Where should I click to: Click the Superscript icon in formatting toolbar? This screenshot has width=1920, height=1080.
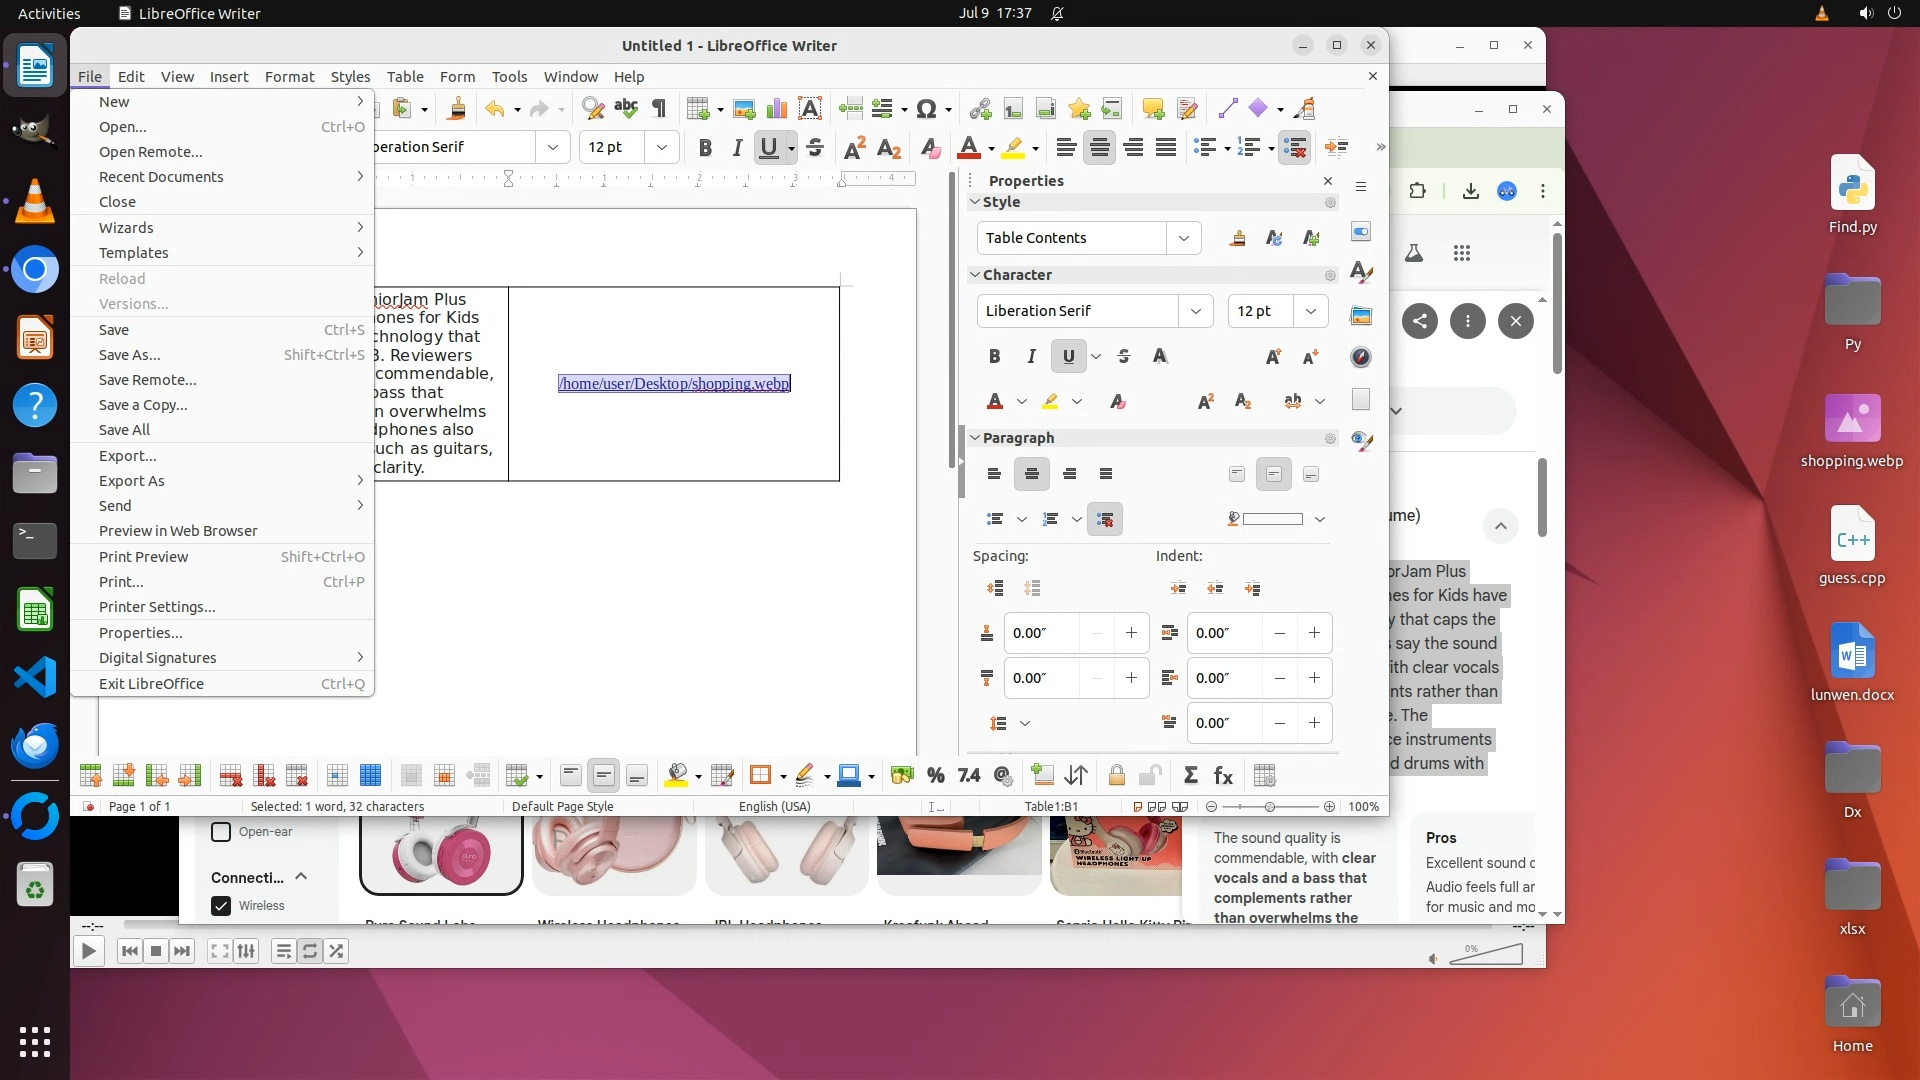(854, 148)
